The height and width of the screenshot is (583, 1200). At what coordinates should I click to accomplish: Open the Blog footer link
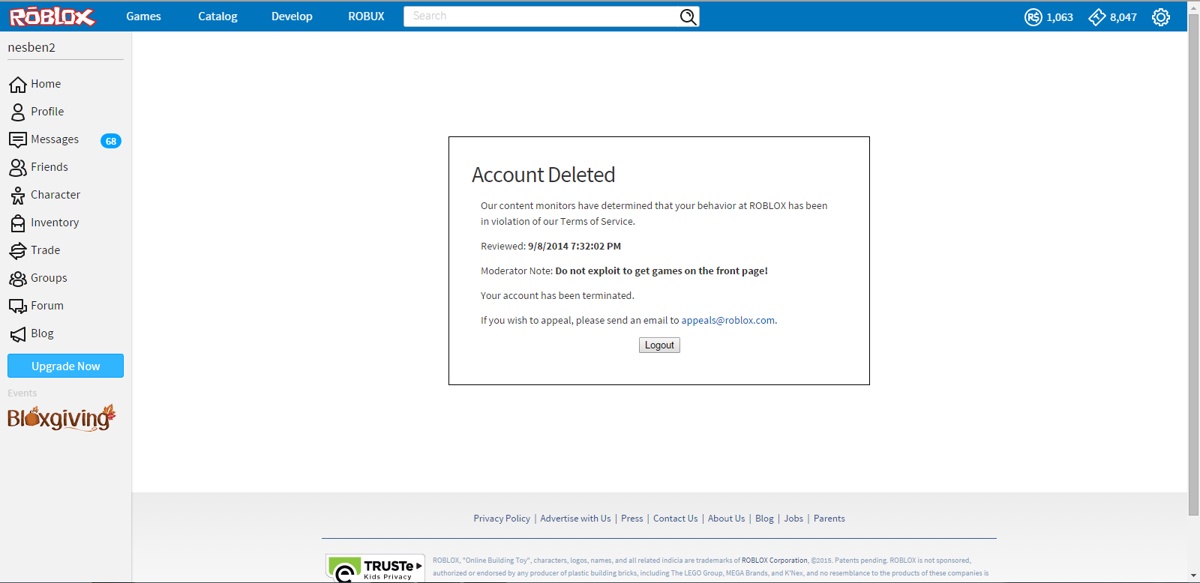click(764, 519)
